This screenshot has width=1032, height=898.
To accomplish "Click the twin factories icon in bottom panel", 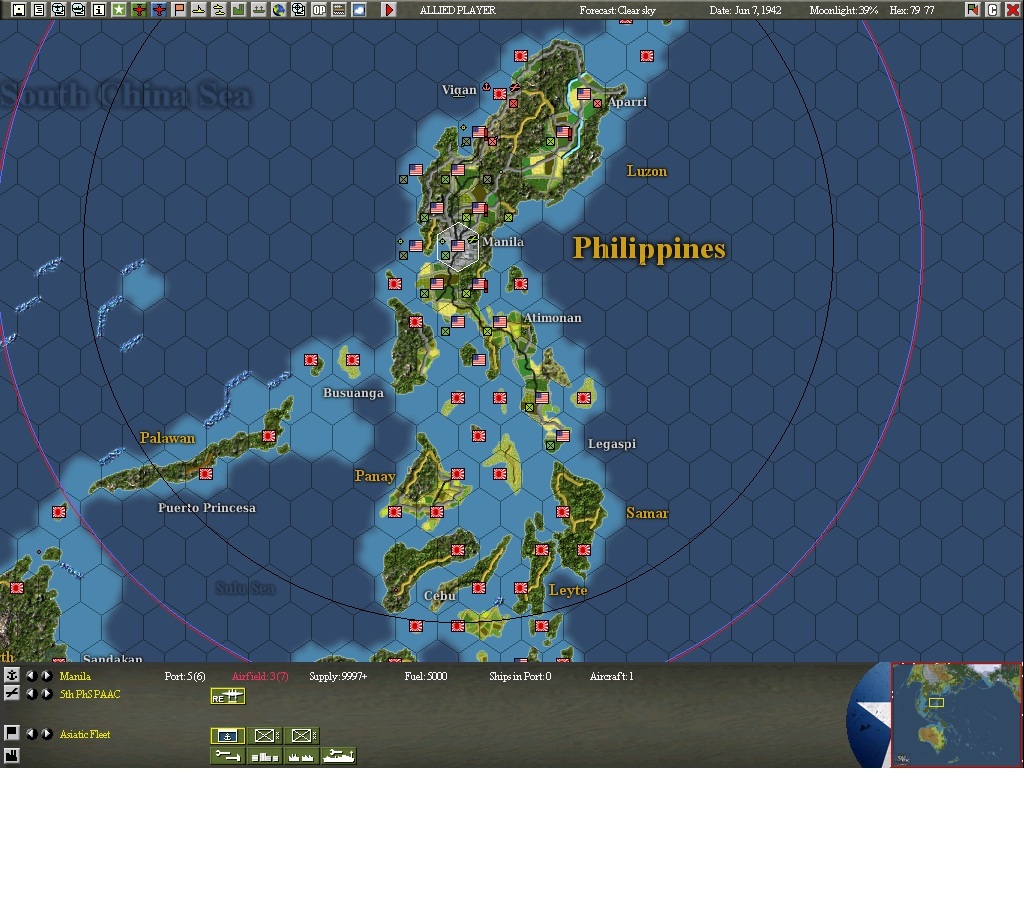I will [x=302, y=756].
